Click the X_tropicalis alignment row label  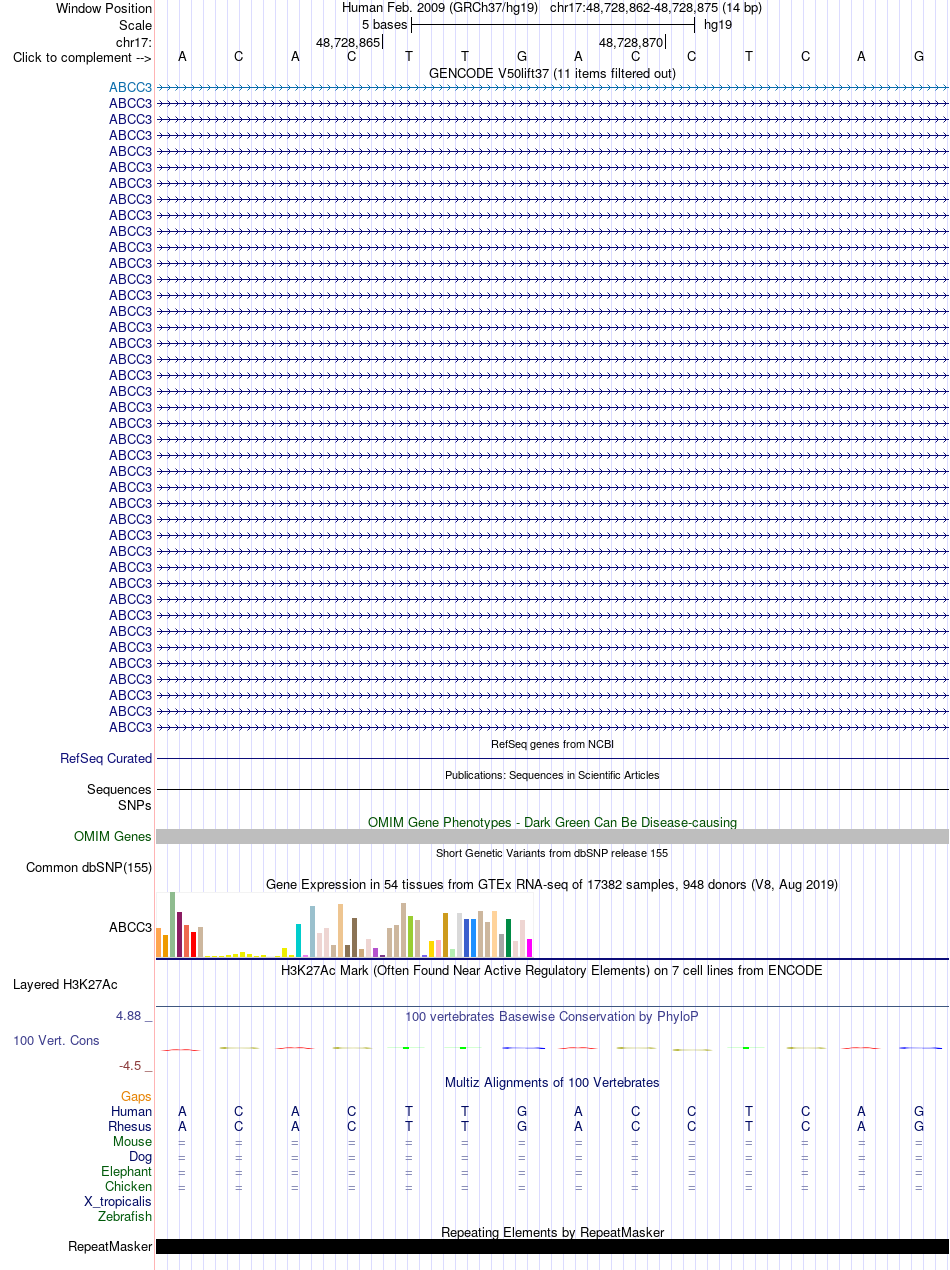[x=118, y=1201]
